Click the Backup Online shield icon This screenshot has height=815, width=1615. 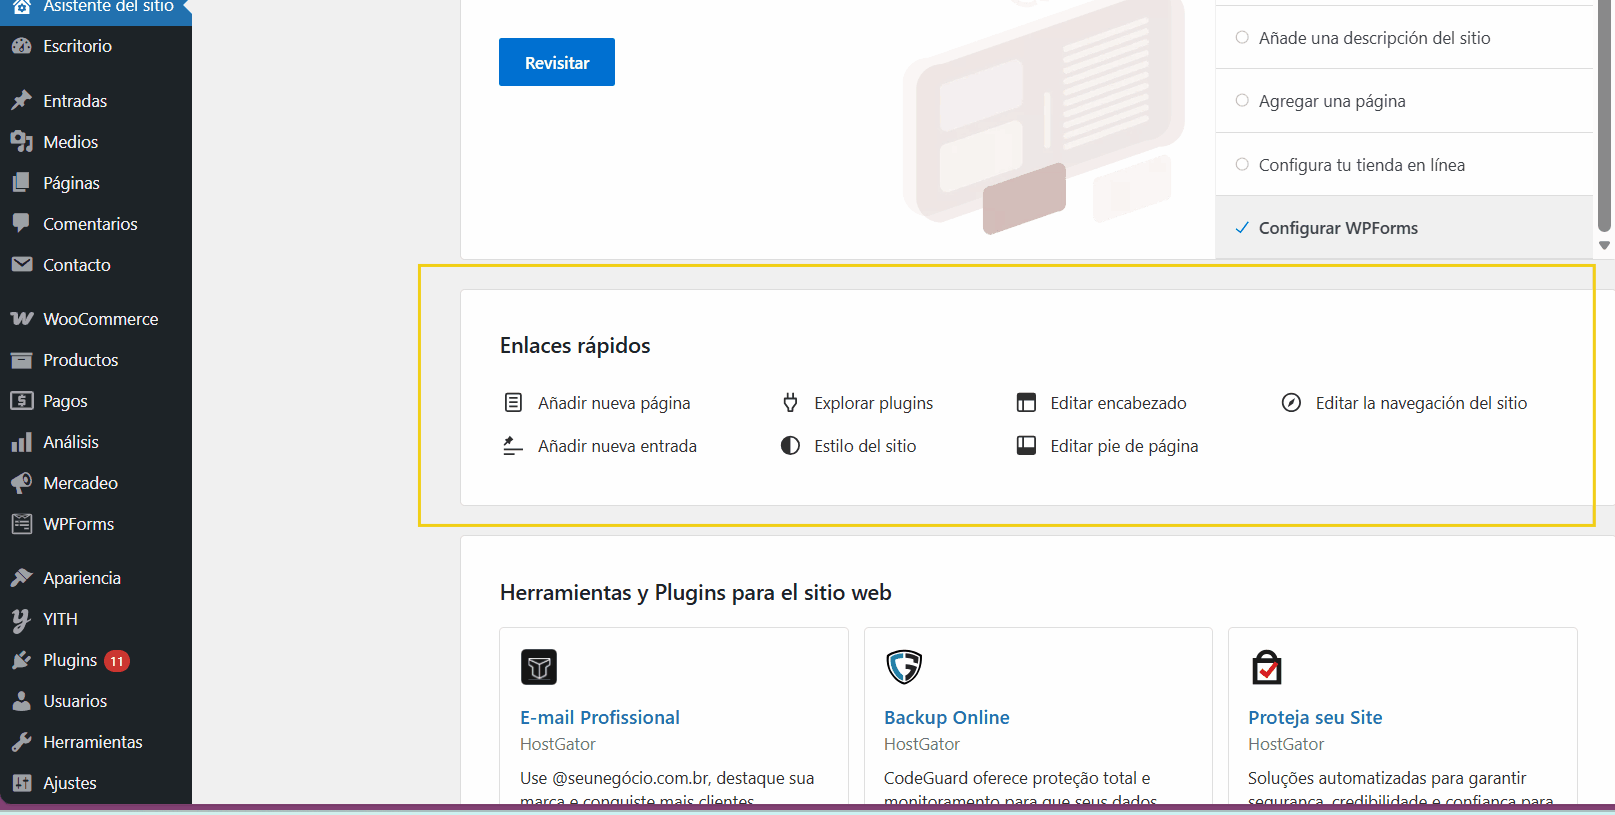(904, 667)
